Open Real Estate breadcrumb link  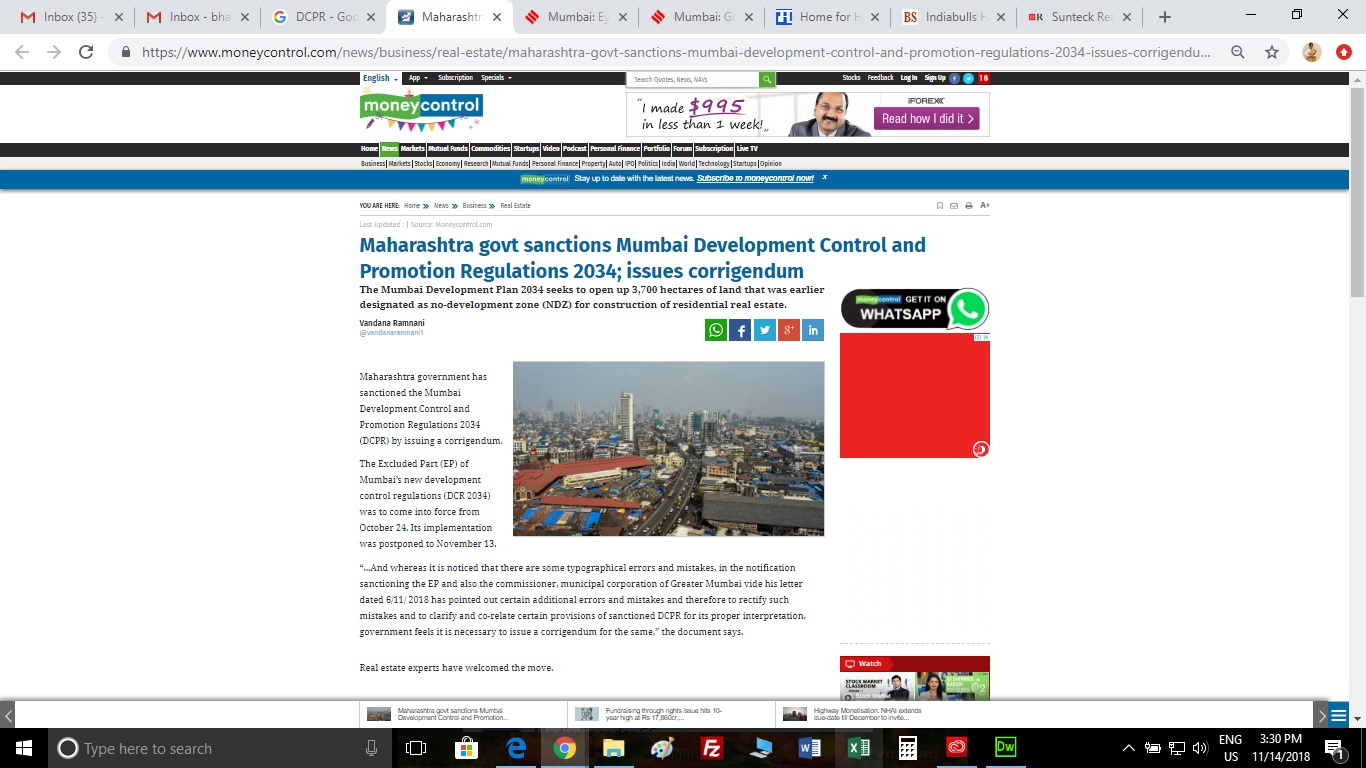pos(515,205)
